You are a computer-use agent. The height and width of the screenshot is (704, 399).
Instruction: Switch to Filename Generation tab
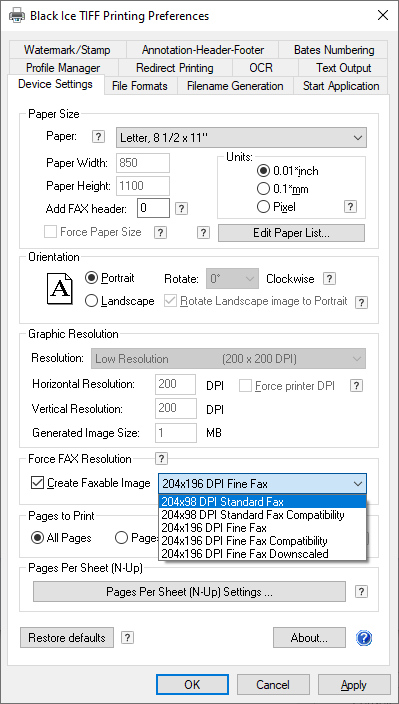coord(235,86)
